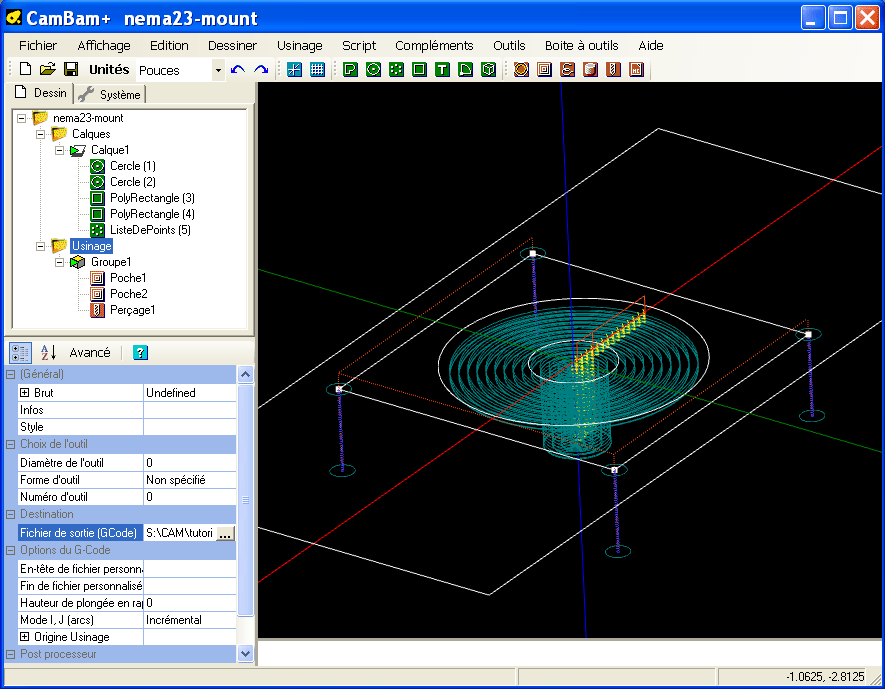Sort properties alphabetically with A-Z icon
This screenshot has width=885, height=689.
coord(48,353)
